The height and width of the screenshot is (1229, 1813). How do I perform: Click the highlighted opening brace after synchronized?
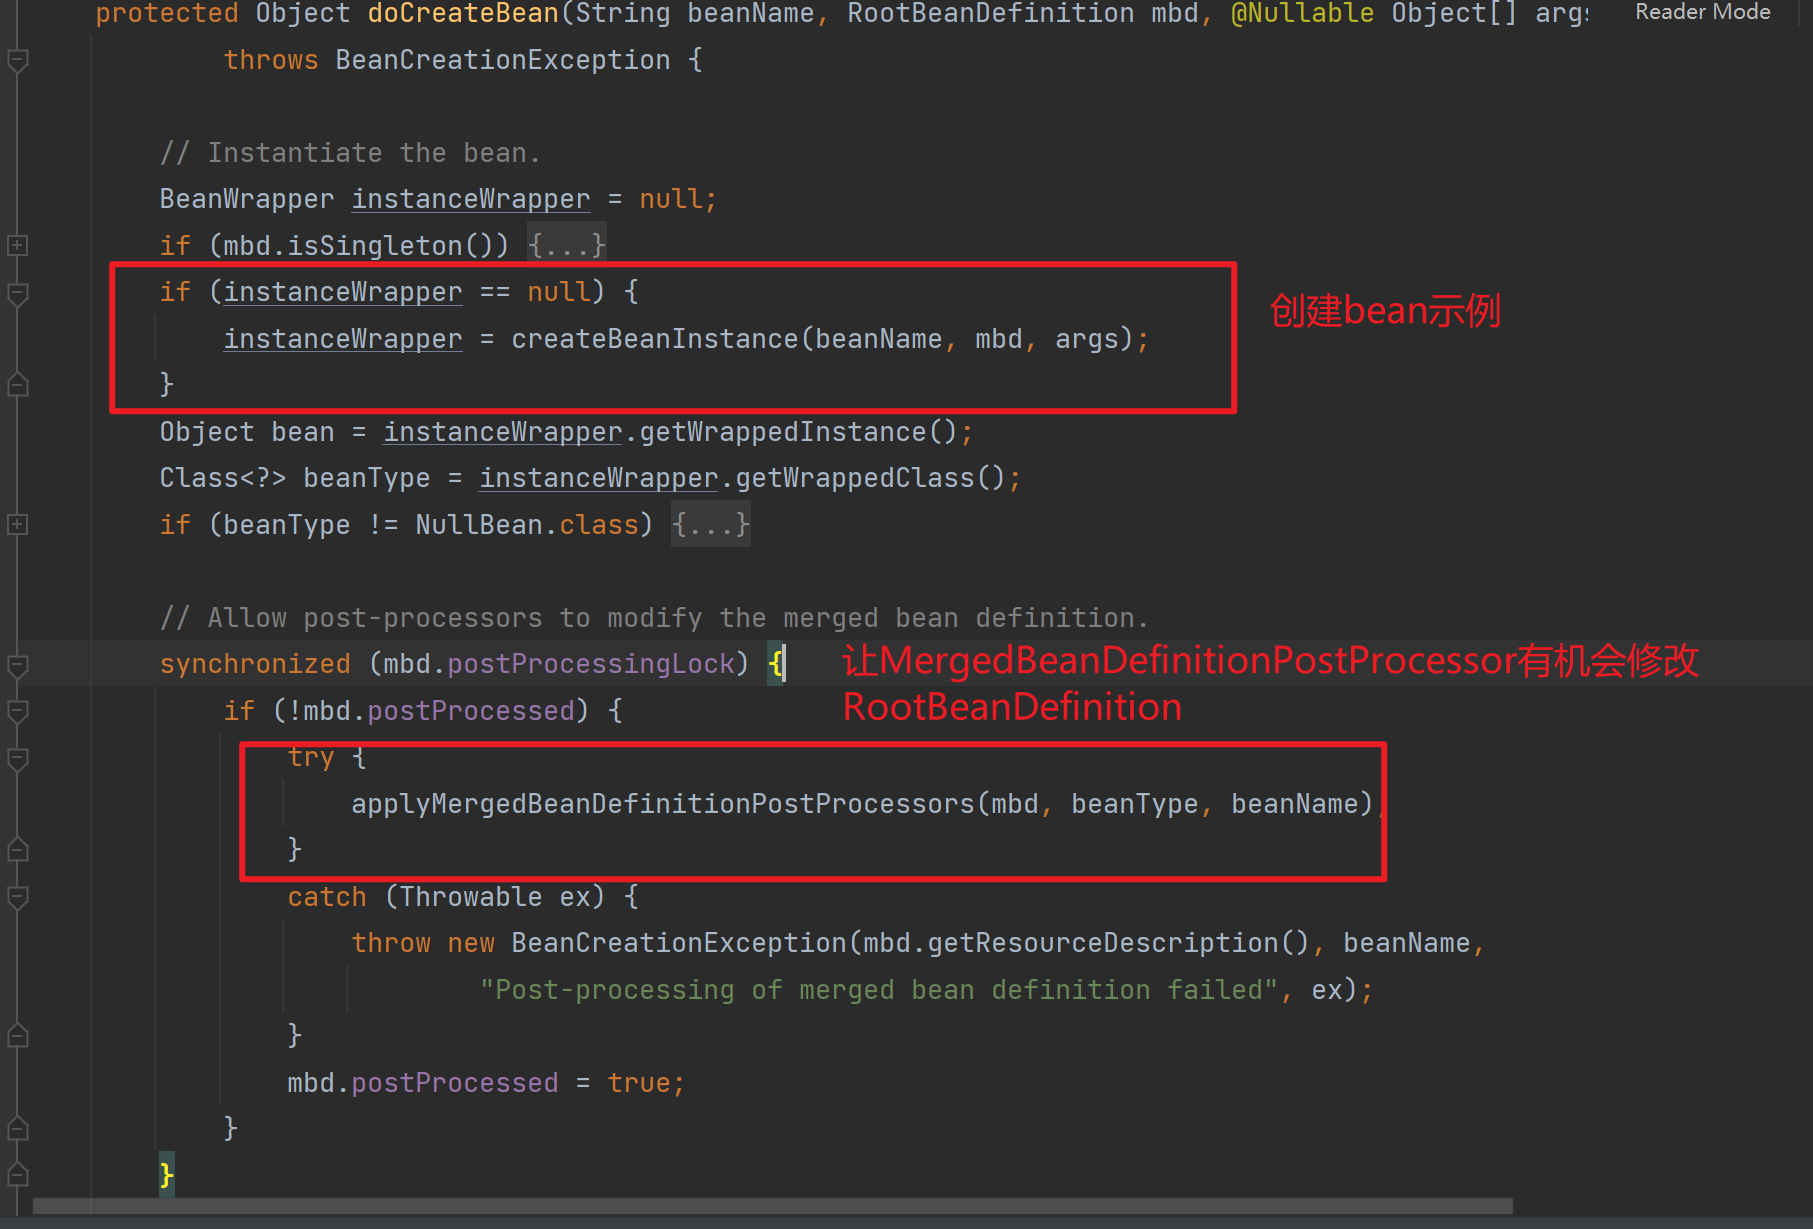(x=775, y=664)
